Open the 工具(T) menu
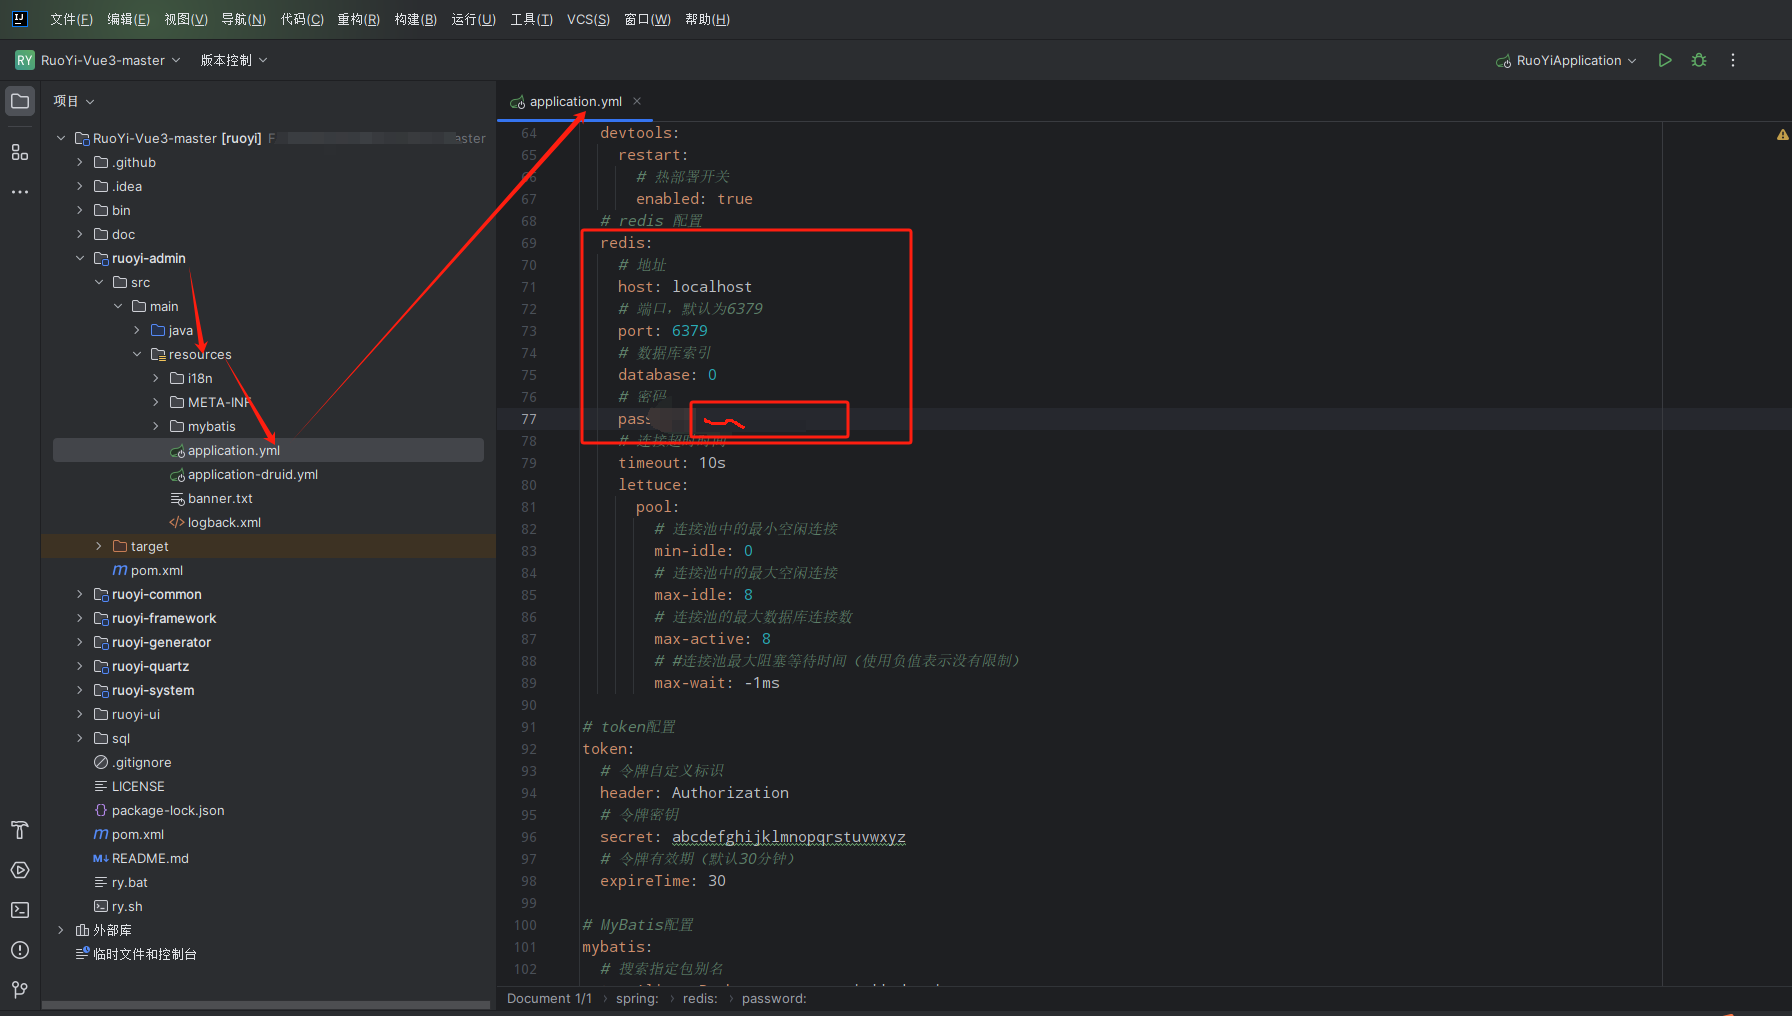The image size is (1792, 1016). (531, 19)
